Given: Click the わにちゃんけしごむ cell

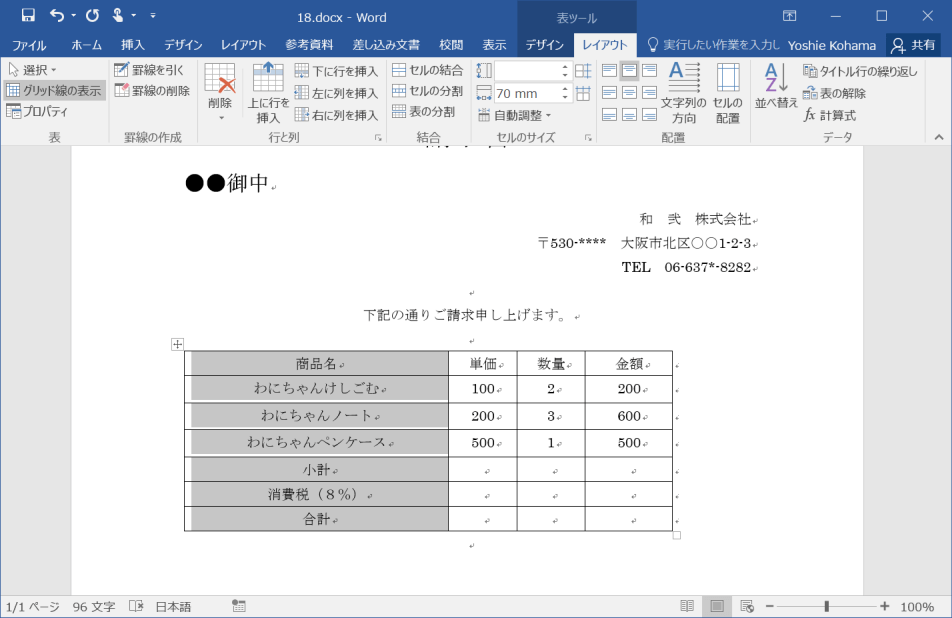Looking at the screenshot, I should [317, 389].
